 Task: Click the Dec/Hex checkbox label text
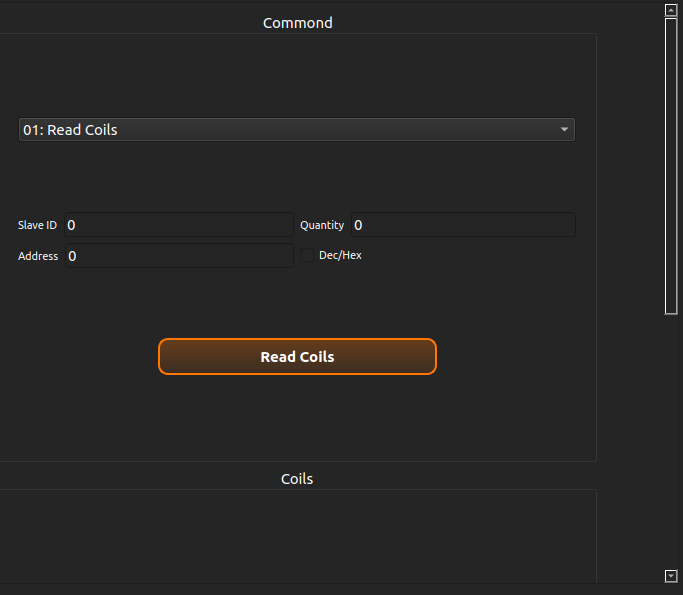(x=340, y=256)
